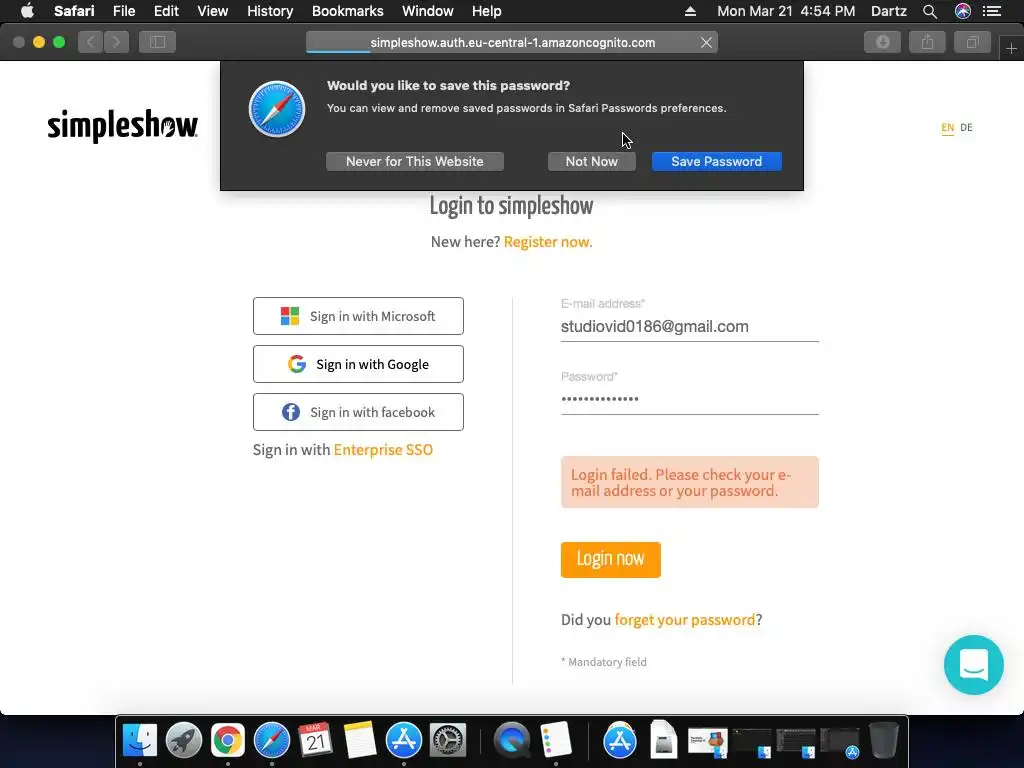Choose Not Now in the password prompt

(x=591, y=161)
